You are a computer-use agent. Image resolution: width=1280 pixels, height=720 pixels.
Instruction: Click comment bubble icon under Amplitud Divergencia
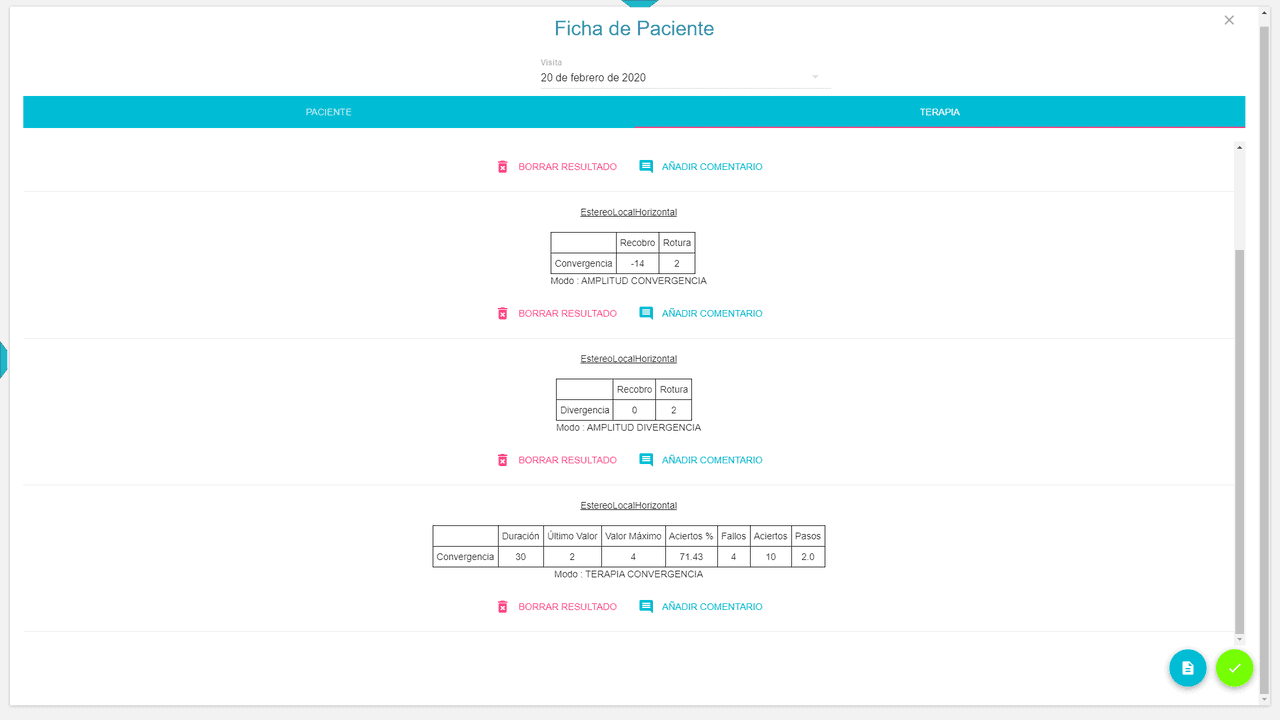point(646,460)
